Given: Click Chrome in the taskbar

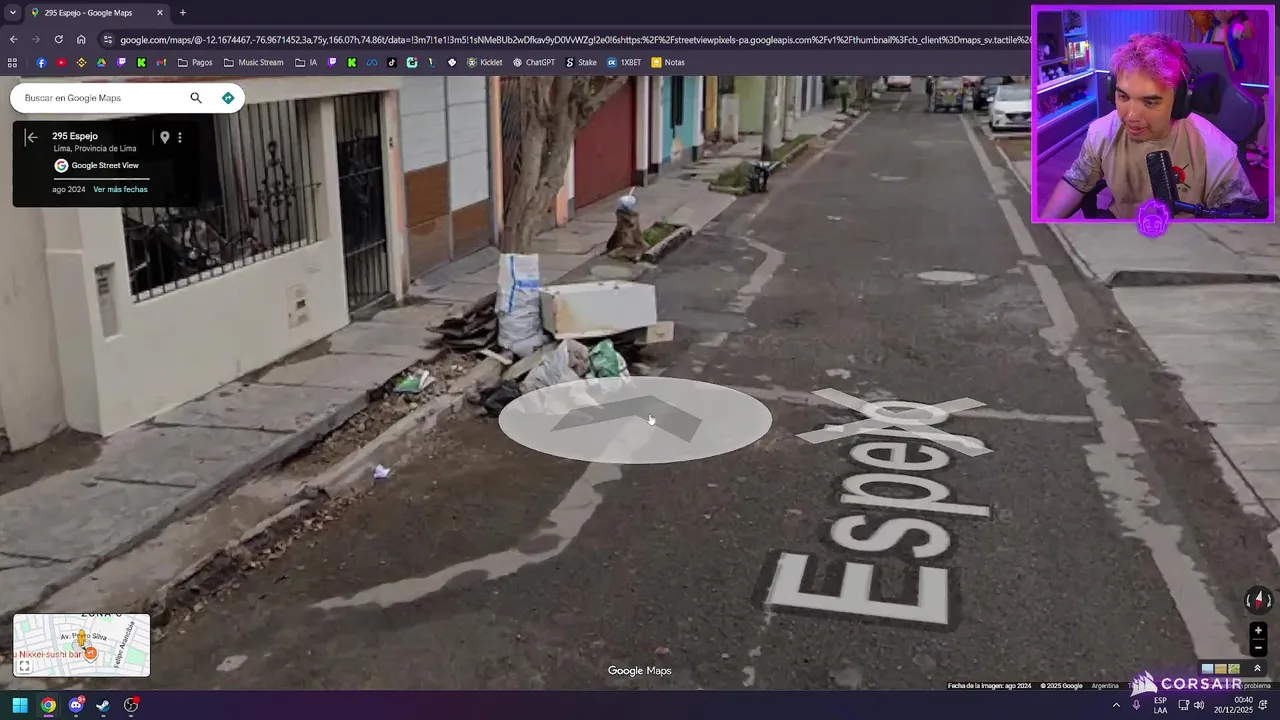Looking at the screenshot, I should 48,705.
